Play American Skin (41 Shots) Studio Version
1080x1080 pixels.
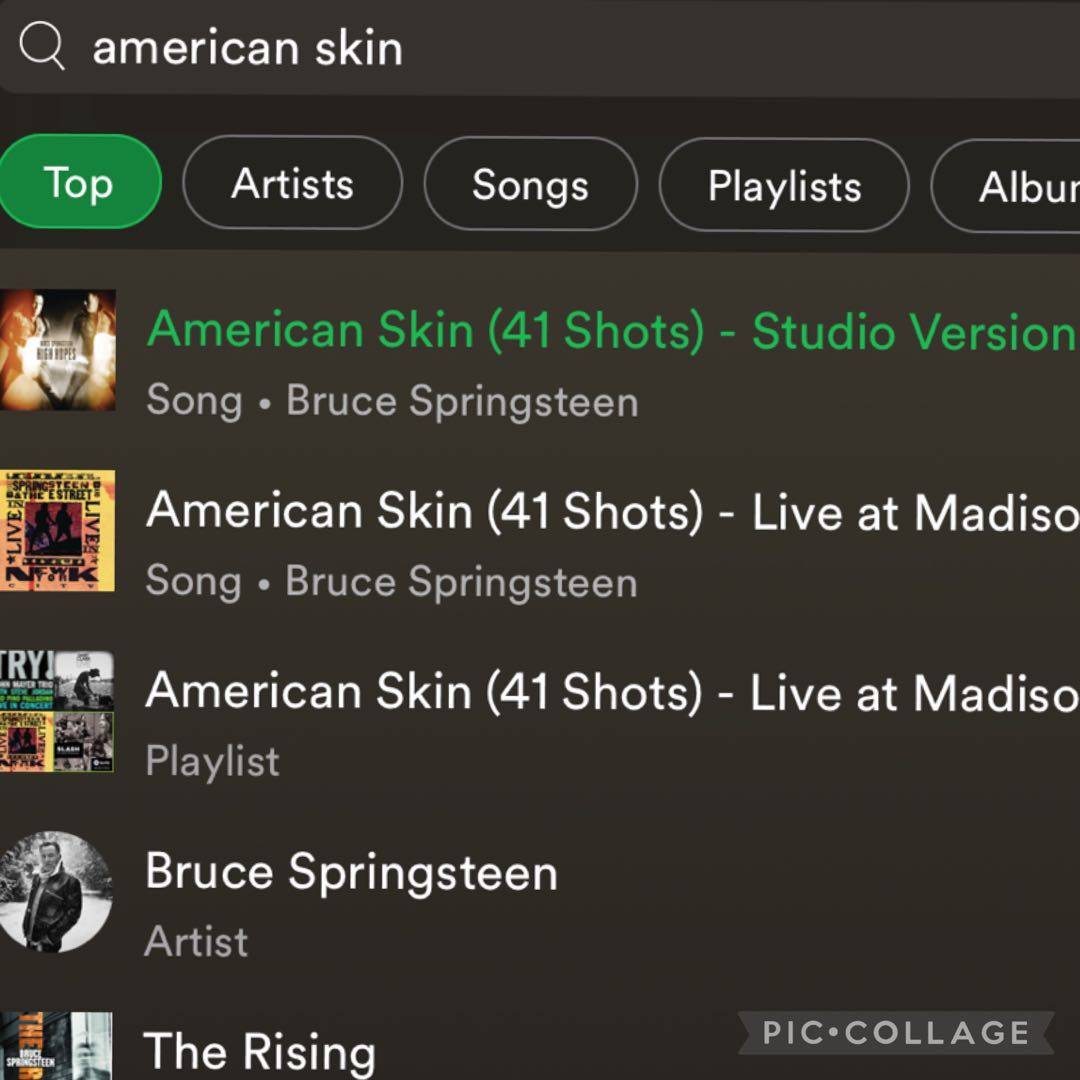point(610,331)
